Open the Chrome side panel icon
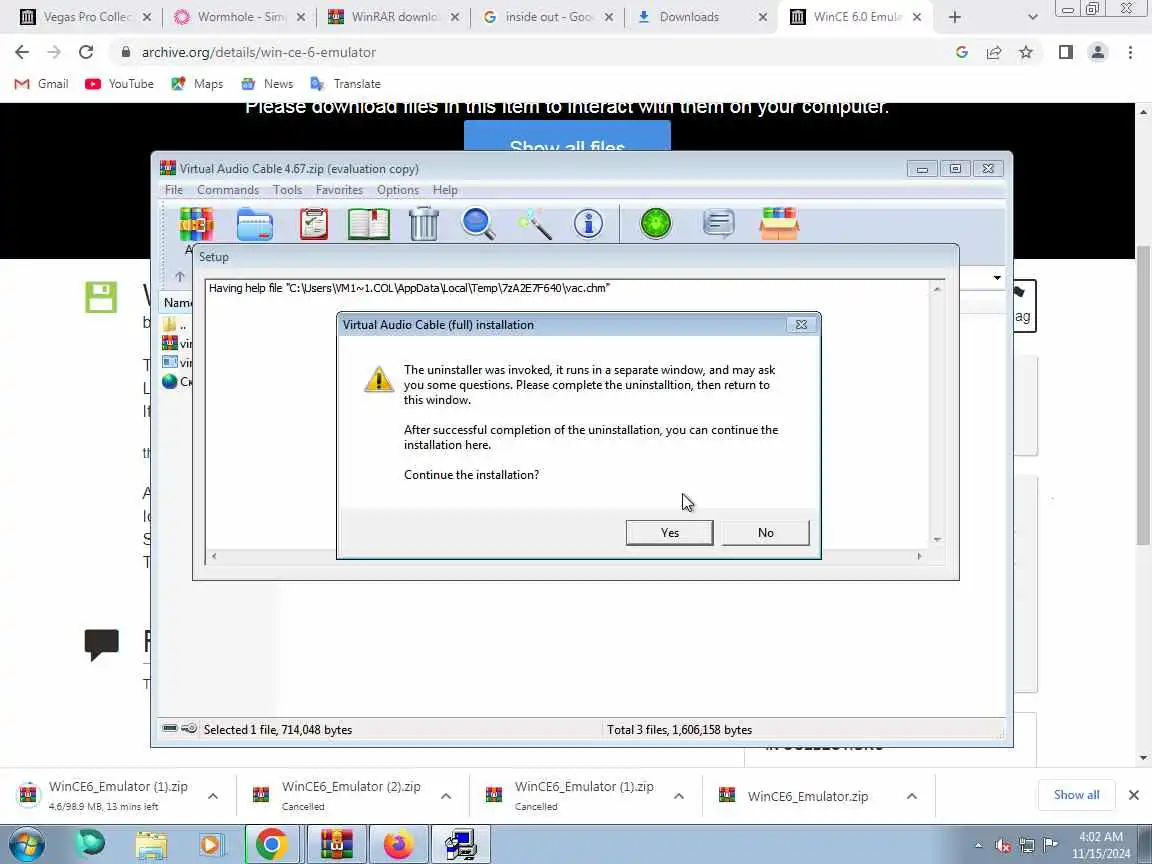 pos(1065,52)
